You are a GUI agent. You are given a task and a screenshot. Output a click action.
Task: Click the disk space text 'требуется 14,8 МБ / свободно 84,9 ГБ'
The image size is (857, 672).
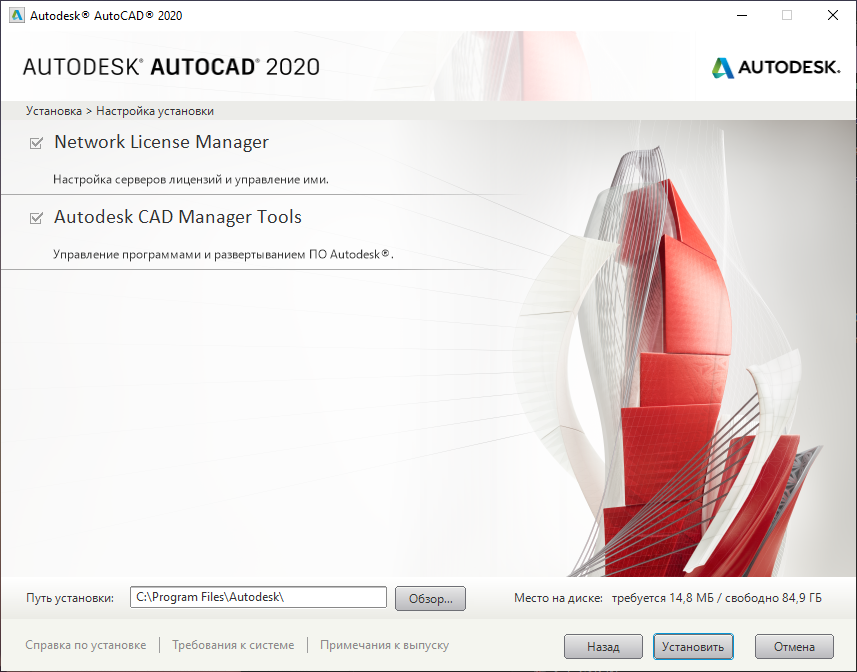717,598
